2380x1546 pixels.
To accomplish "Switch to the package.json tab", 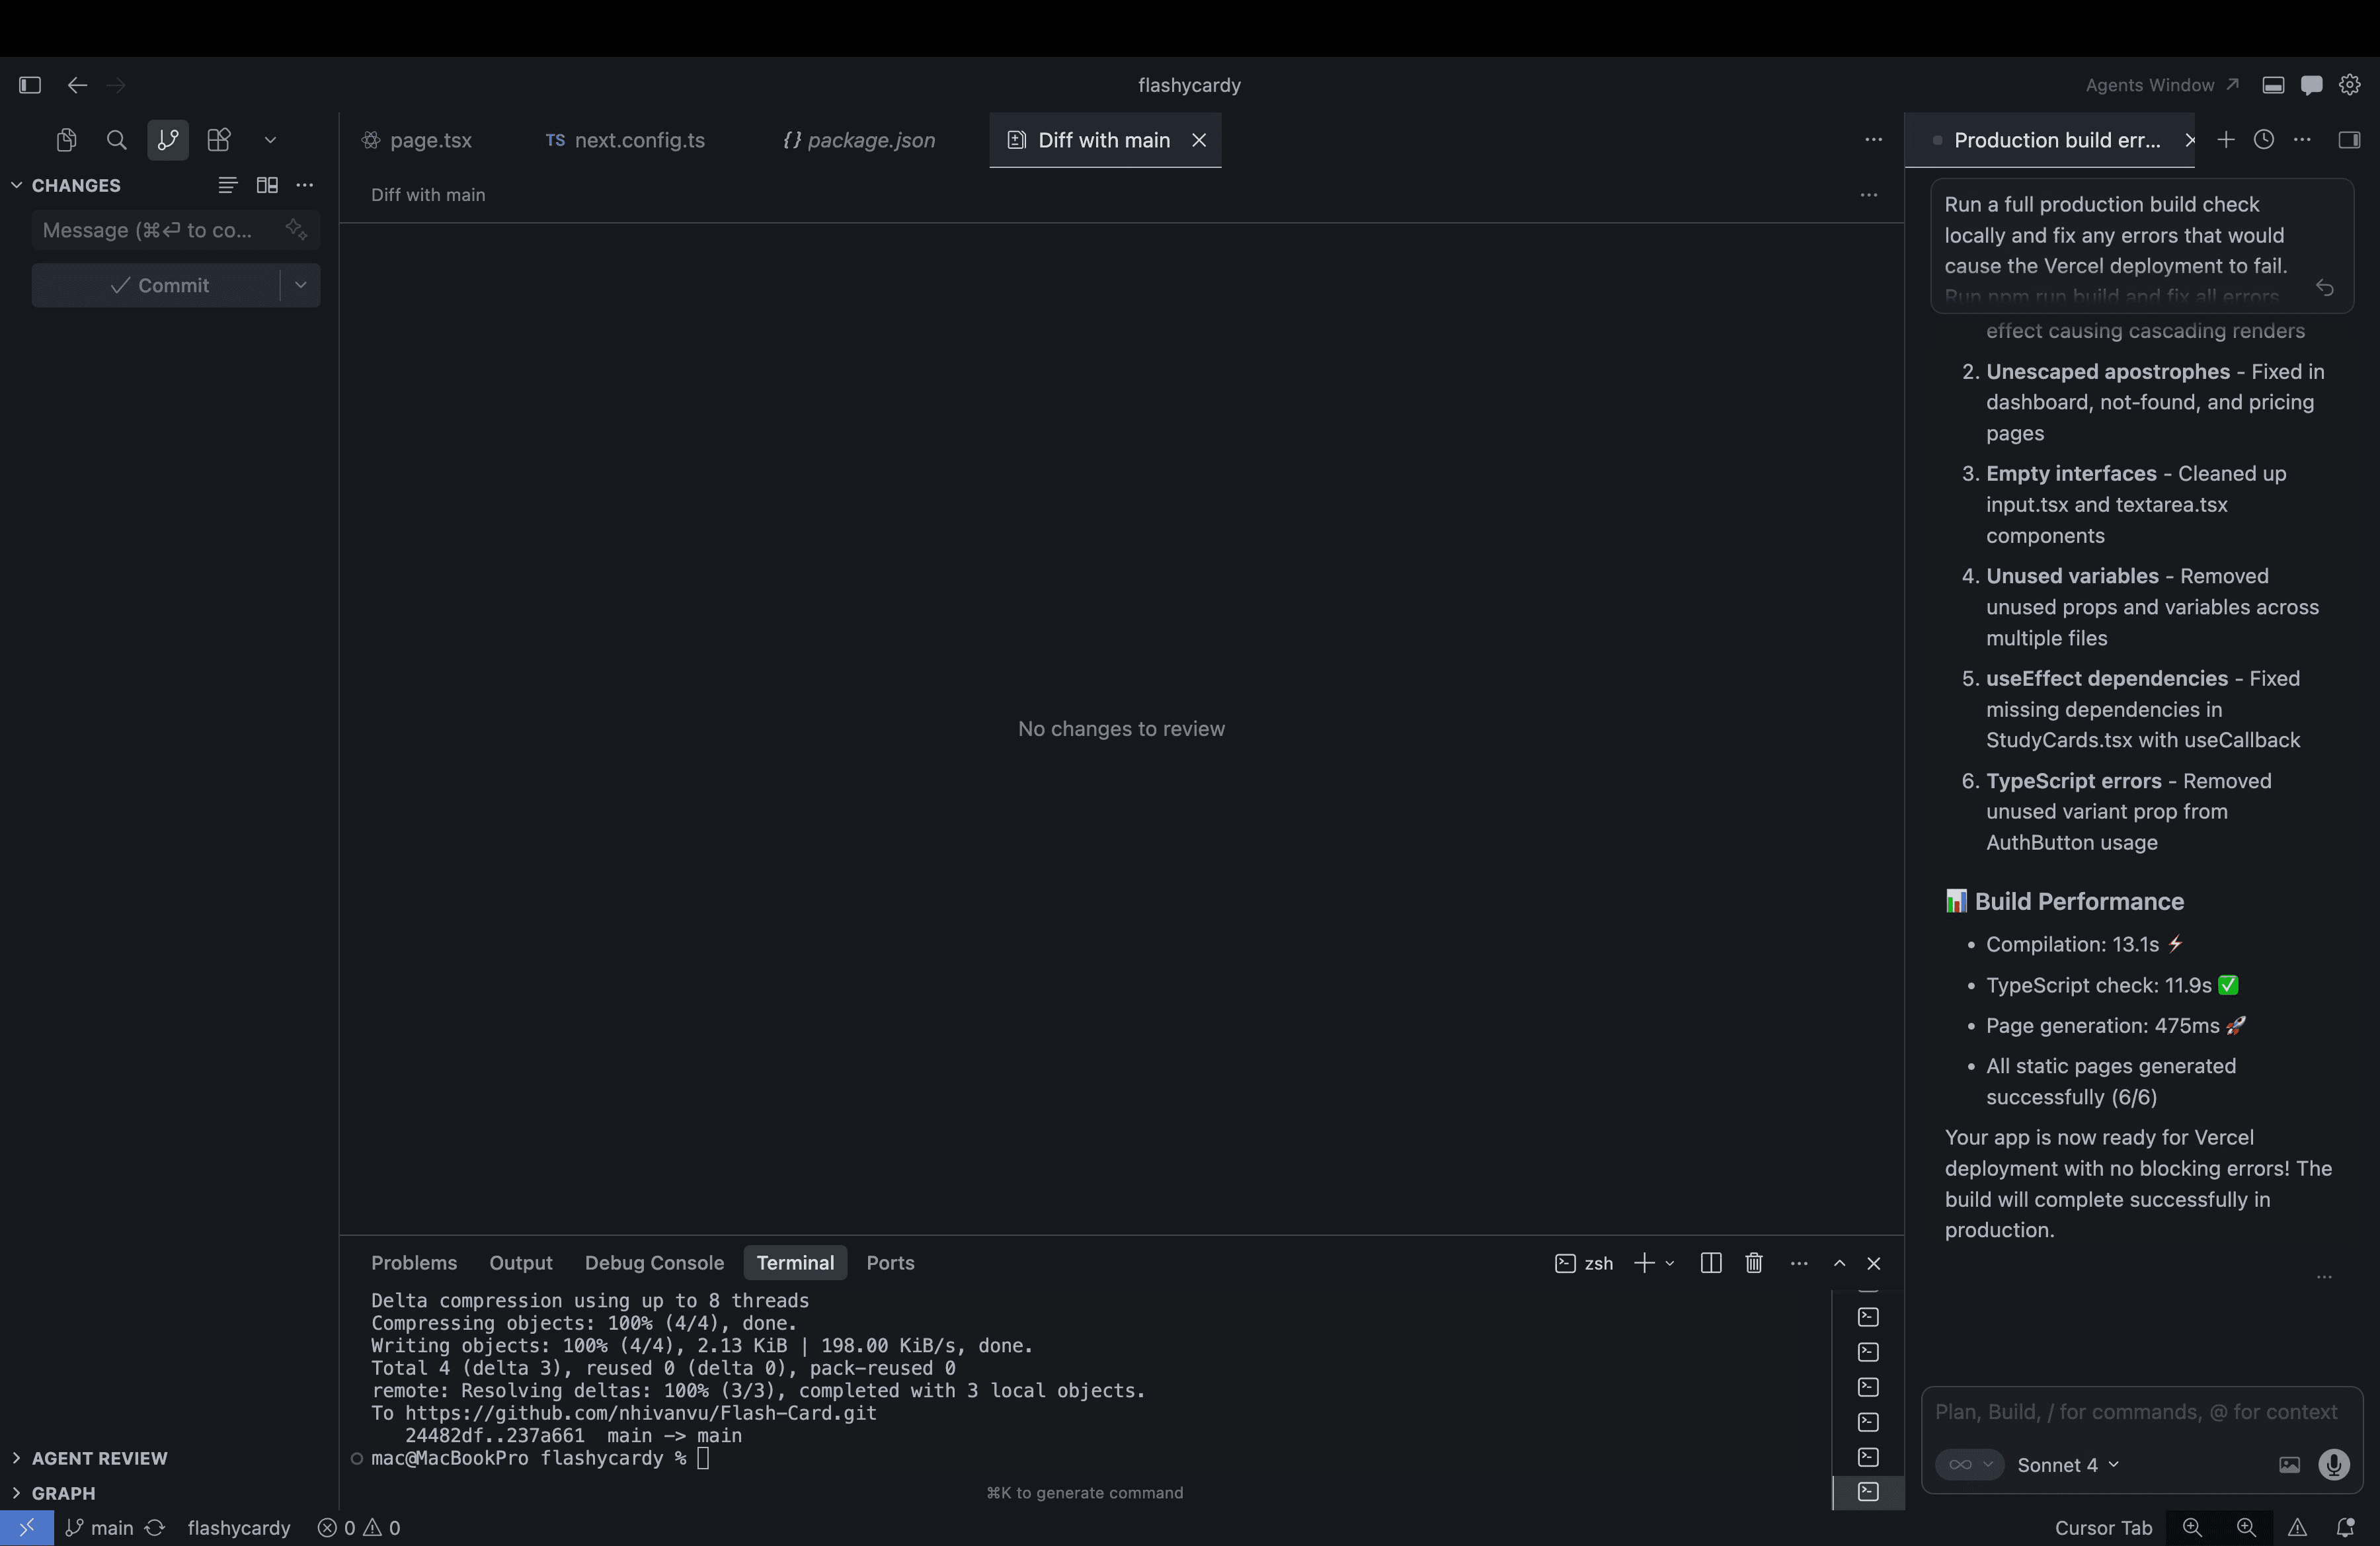I will click(x=859, y=140).
